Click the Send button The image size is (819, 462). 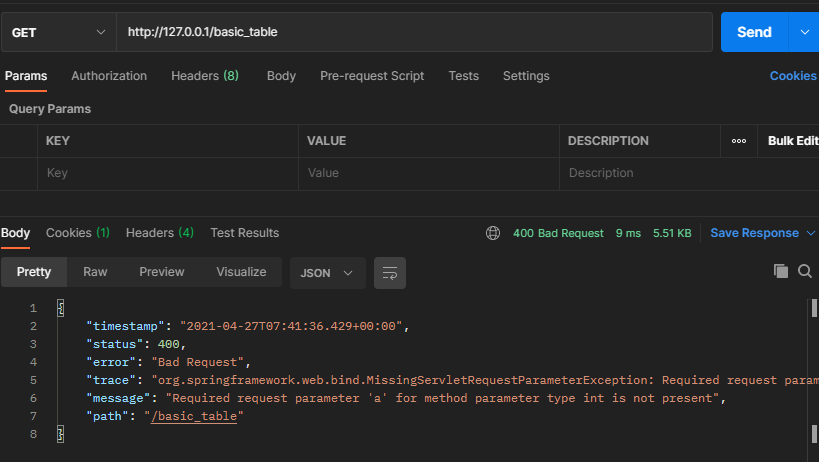[754, 32]
